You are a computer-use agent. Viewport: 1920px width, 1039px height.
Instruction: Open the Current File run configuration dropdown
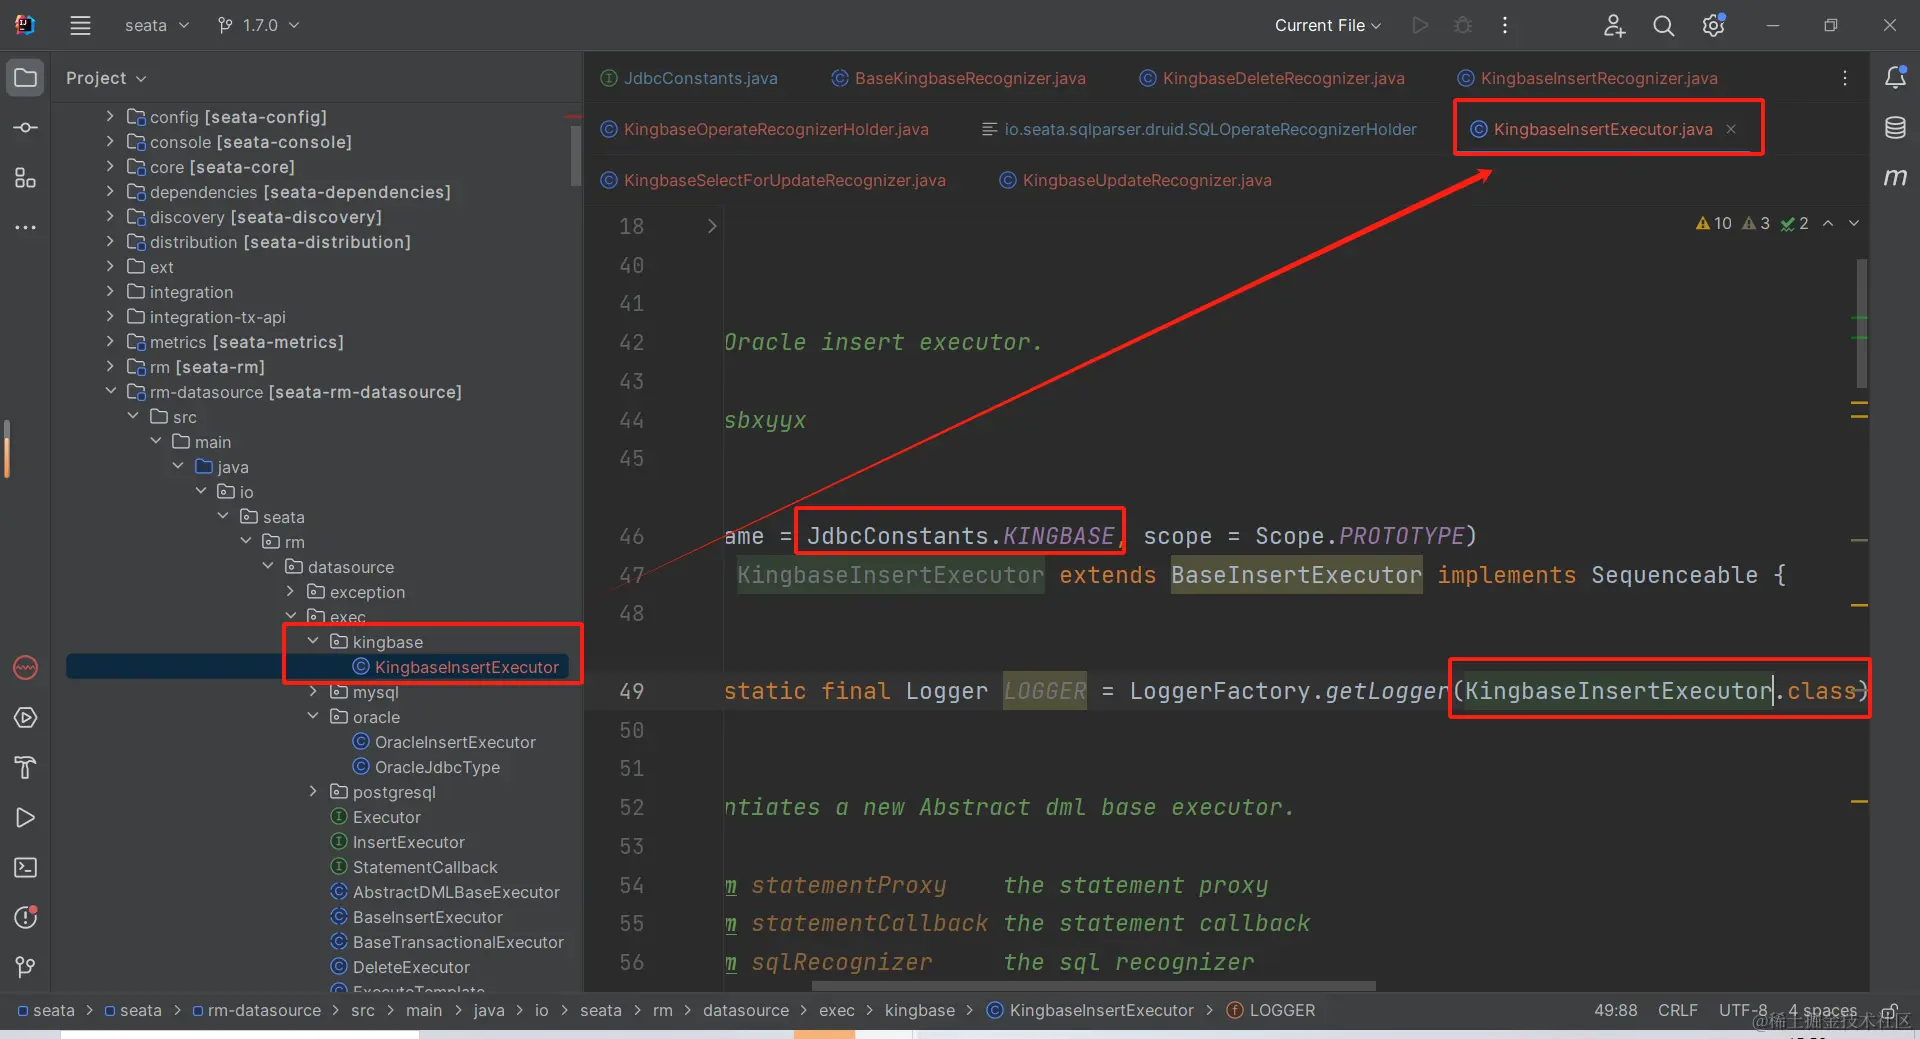[x=1327, y=26]
